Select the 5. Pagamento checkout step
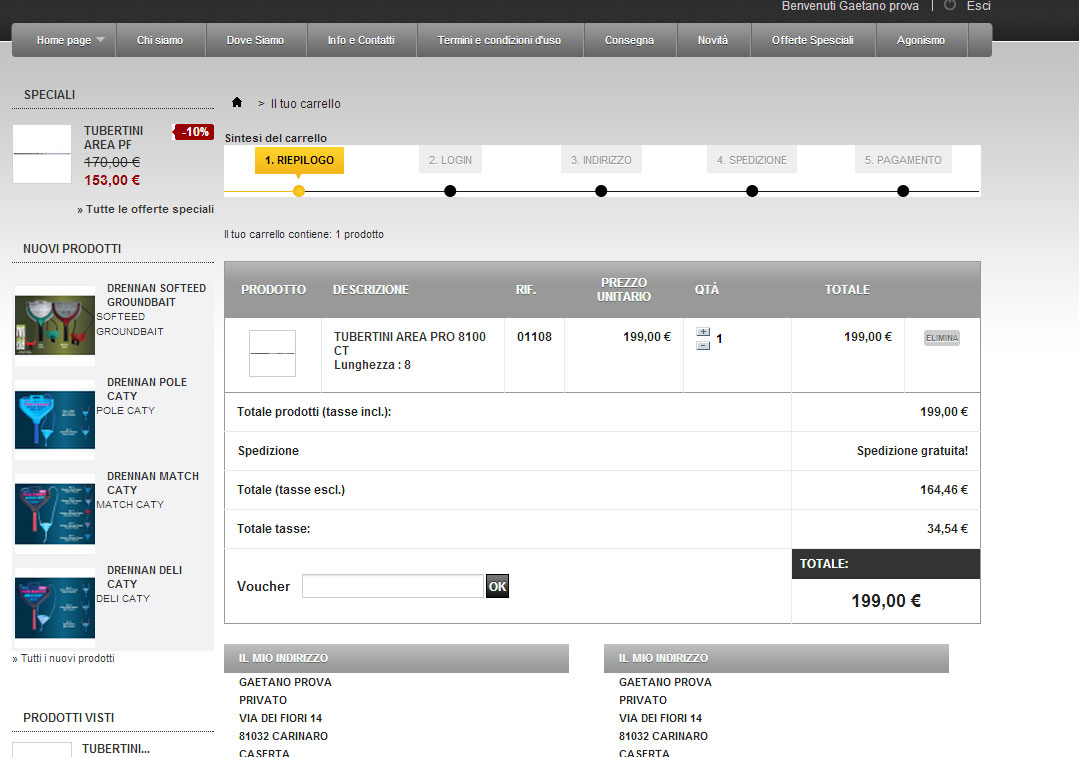 click(903, 160)
